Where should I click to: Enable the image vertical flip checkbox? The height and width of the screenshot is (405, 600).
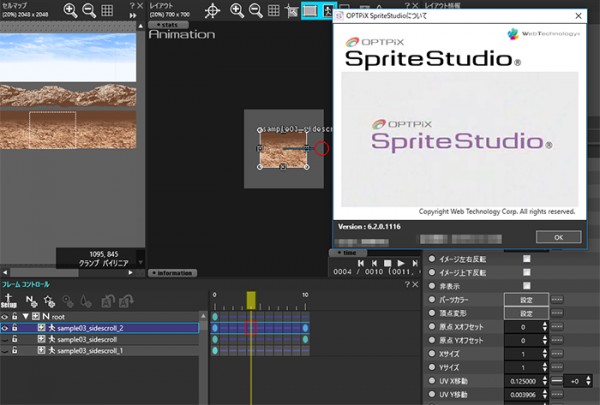[x=527, y=273]
